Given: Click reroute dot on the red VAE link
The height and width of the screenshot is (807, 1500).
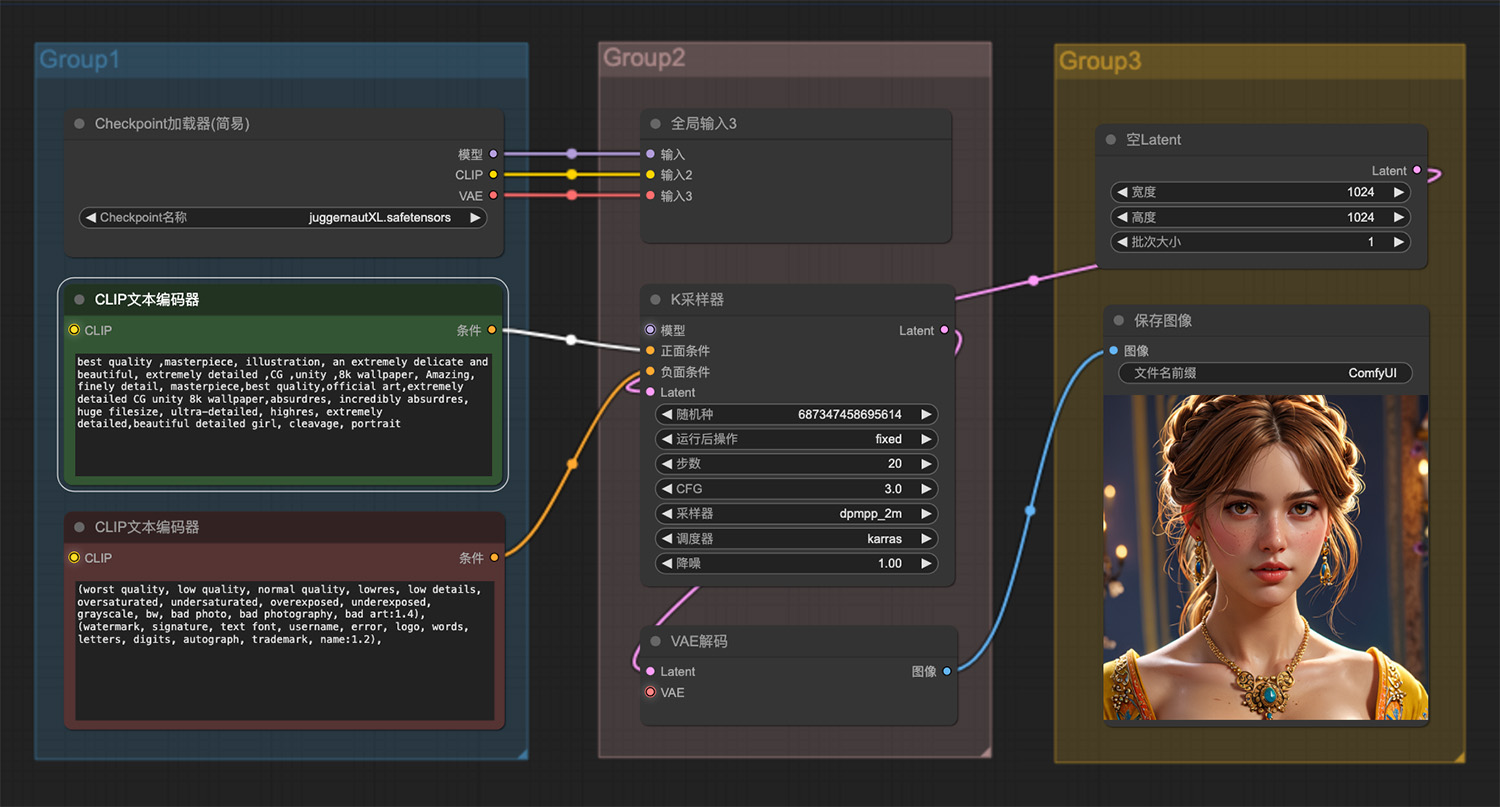Looking at the screenshot, I should coord(572,195).
